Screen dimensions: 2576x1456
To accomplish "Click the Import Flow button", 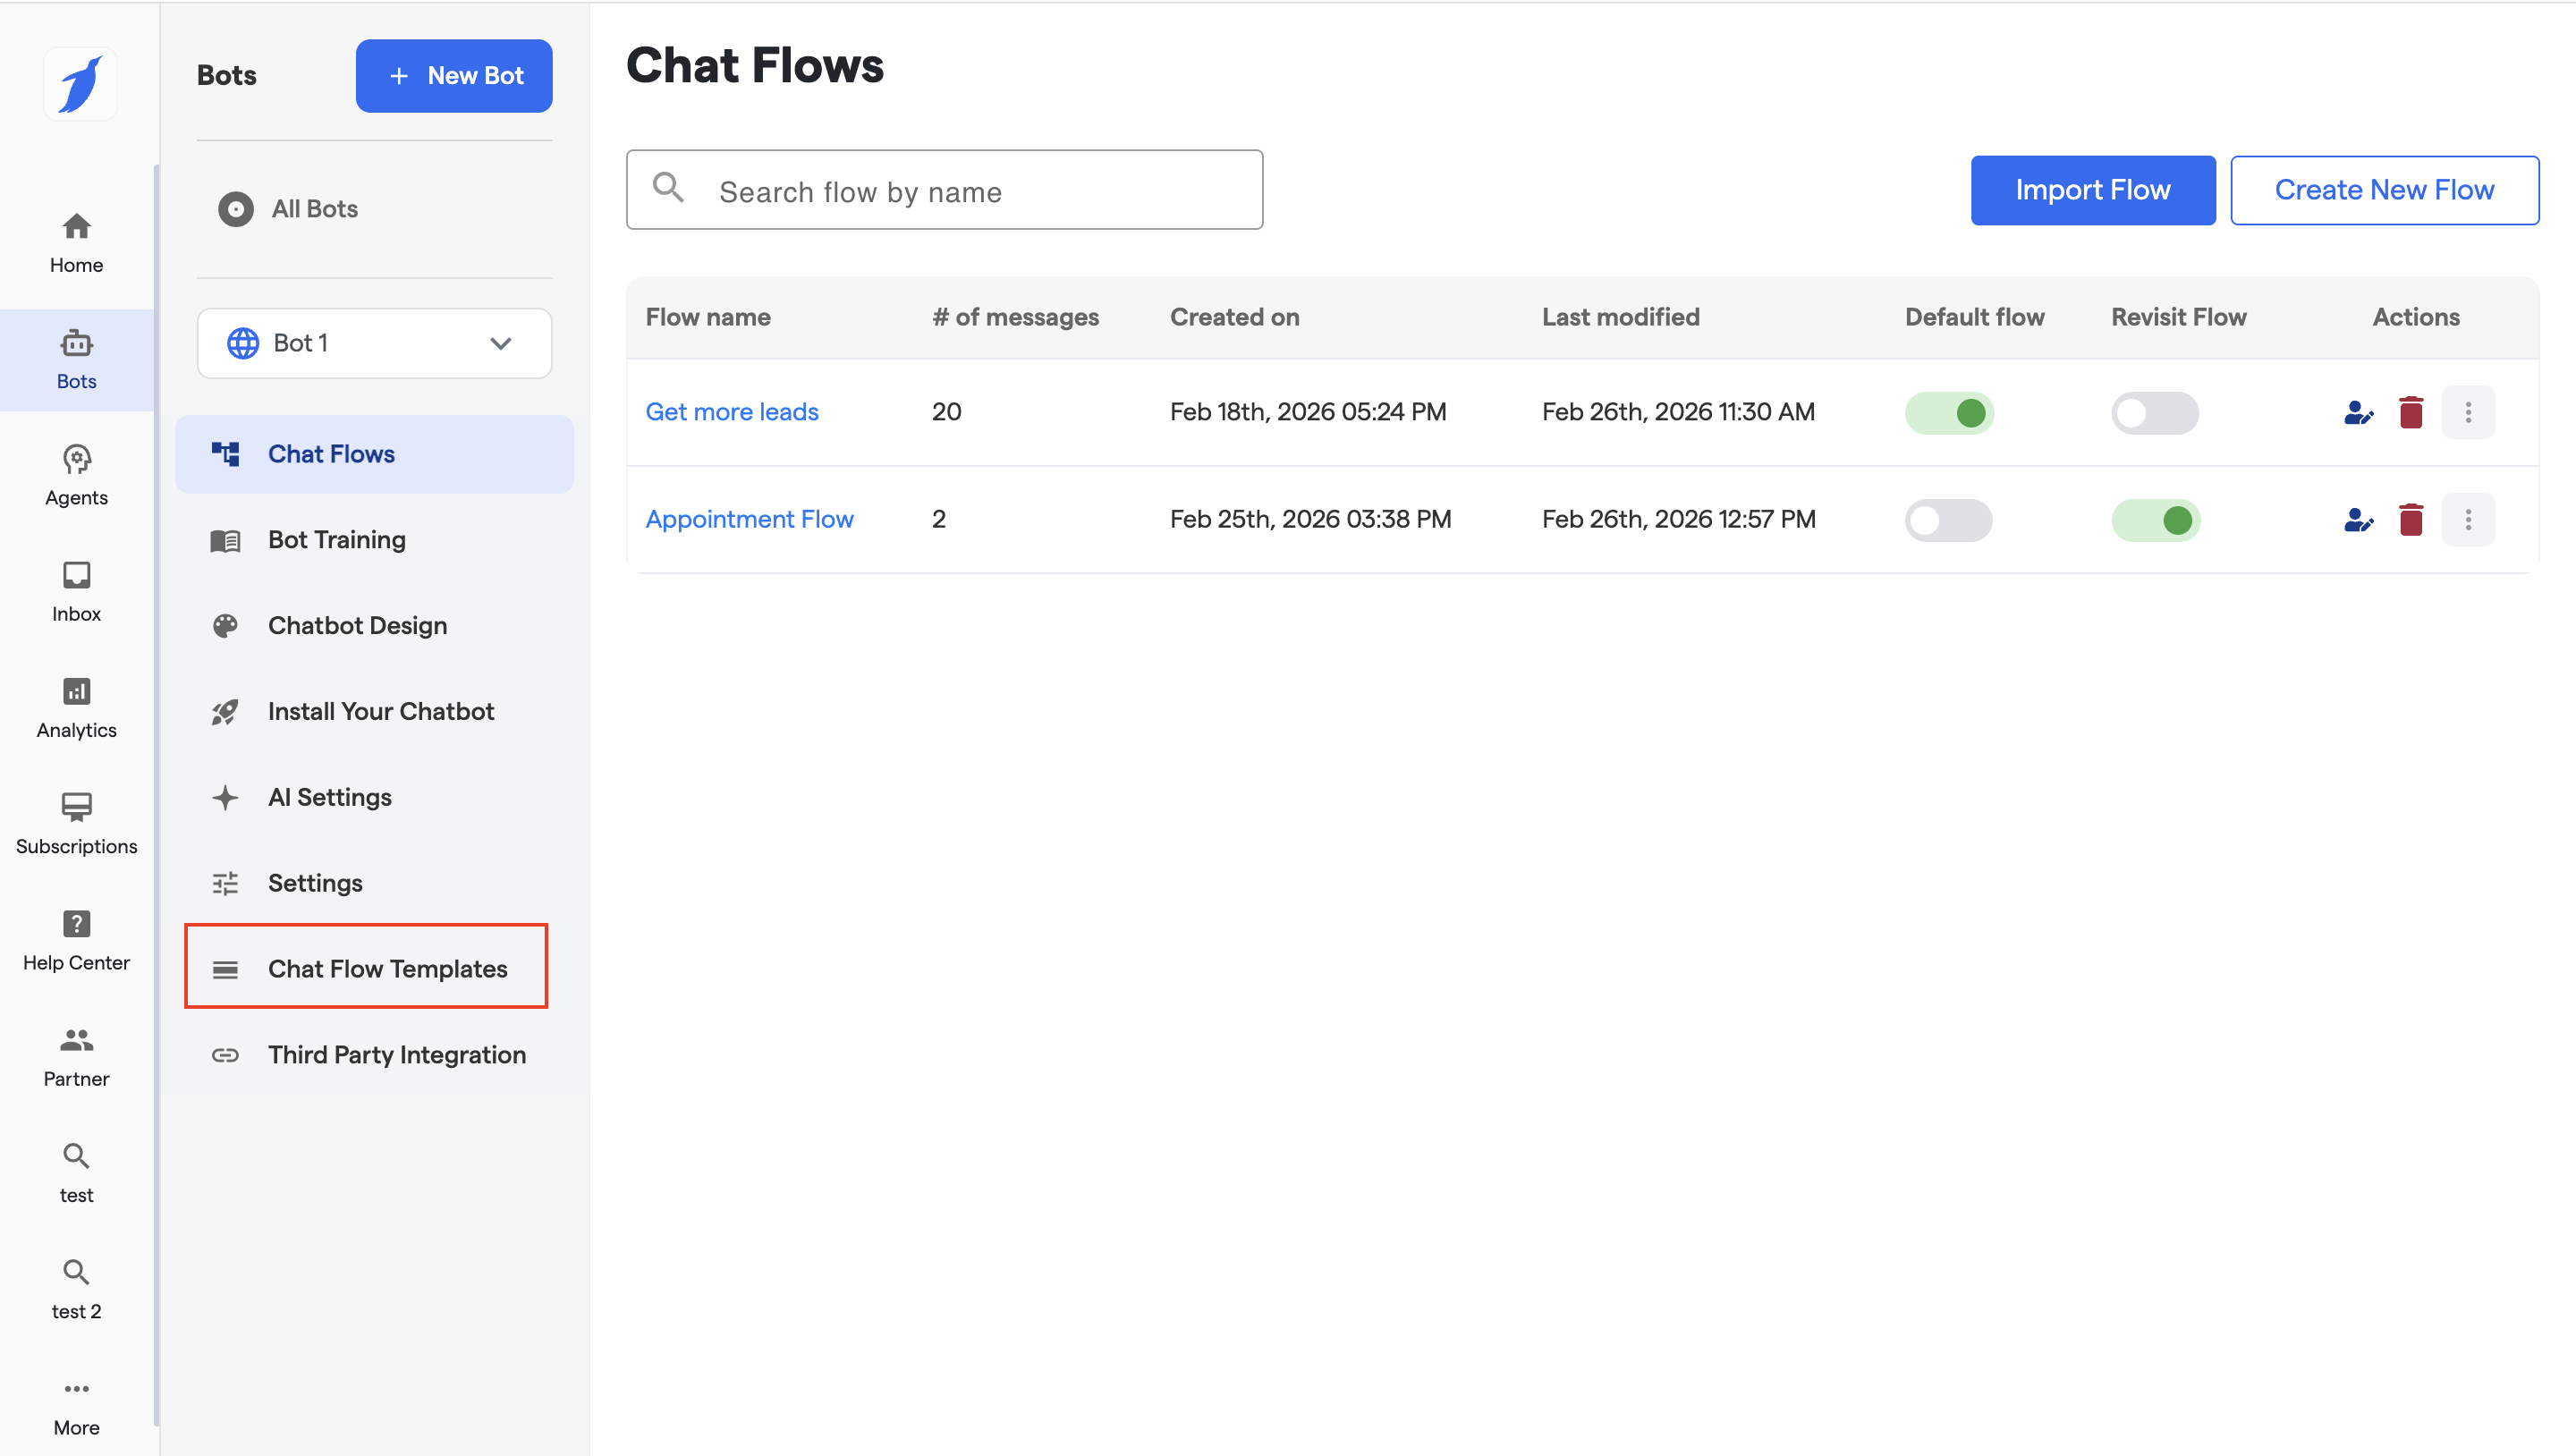I will click(2092, 190).
